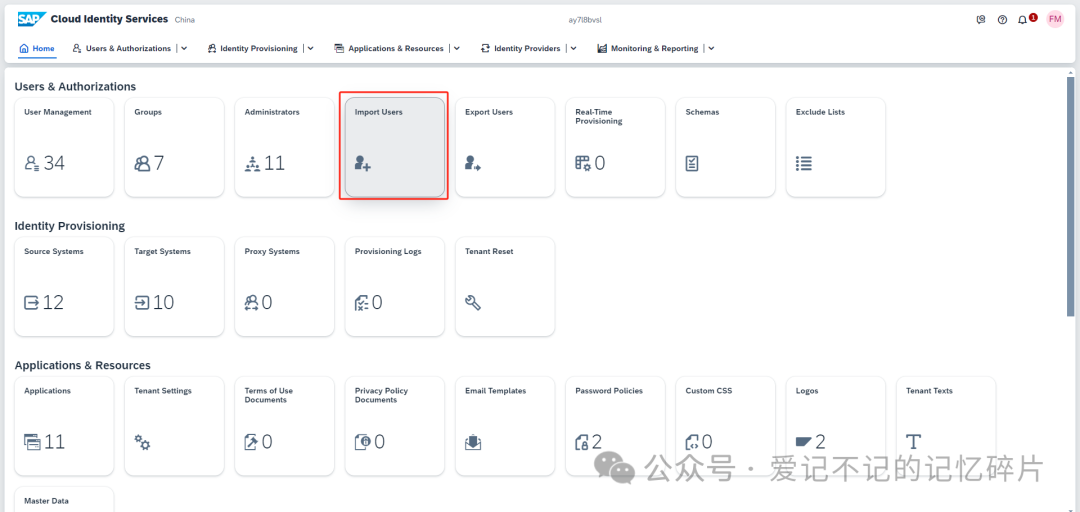This screenshot has height=512, width=1080.
Task: Open the Source Systems tile
Action: pos(64,287)
